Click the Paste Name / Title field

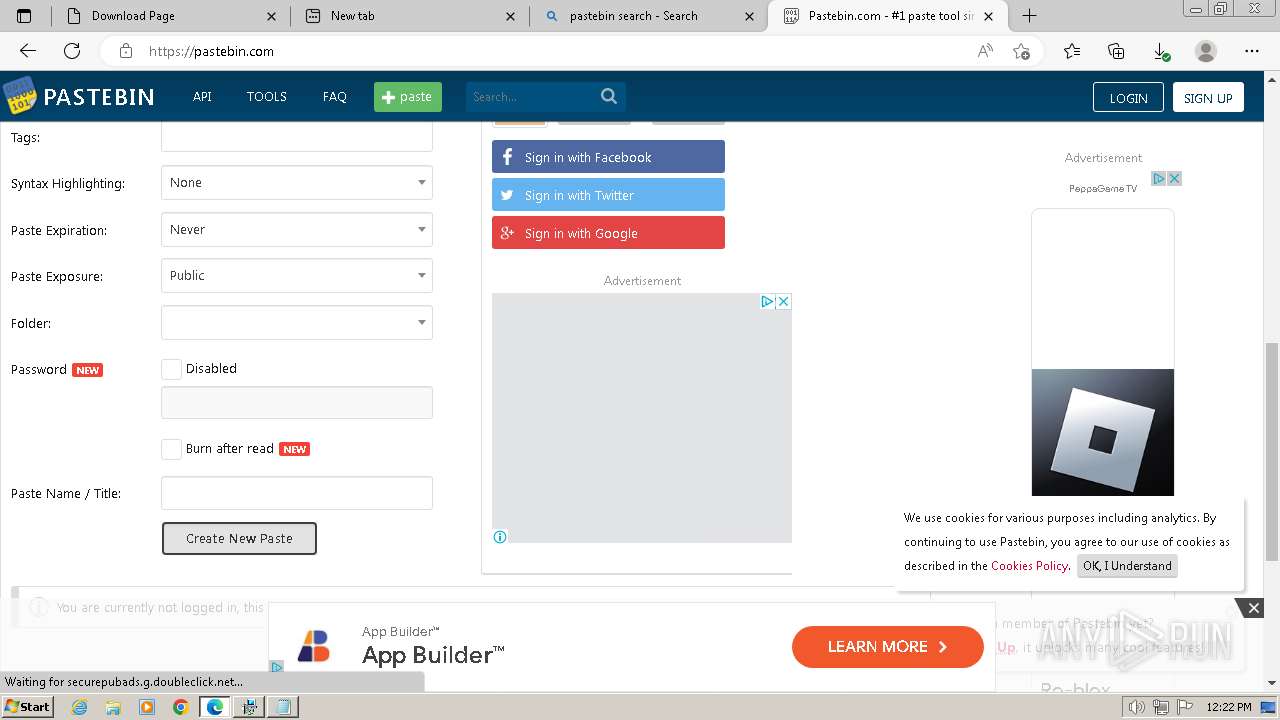297,493
